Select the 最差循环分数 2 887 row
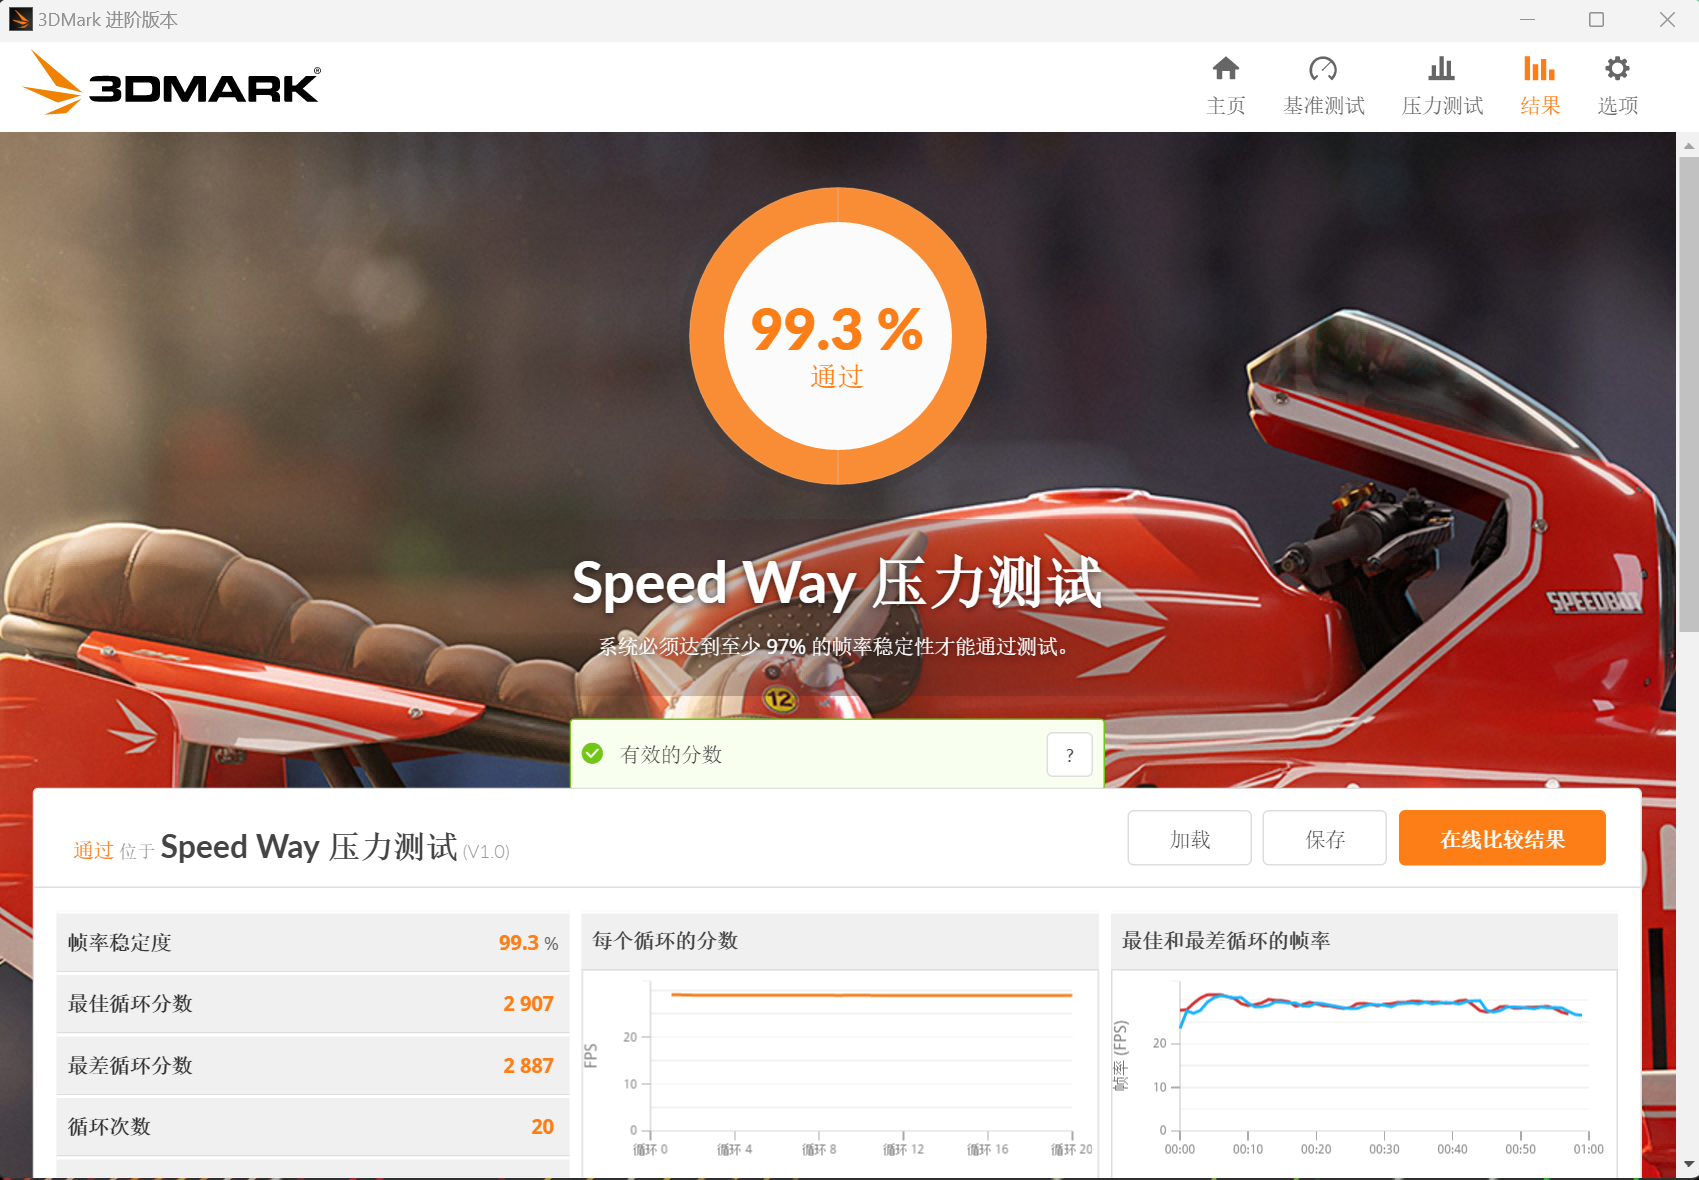Screen dimensions: 1699x1180 [x=313, y=1065]
